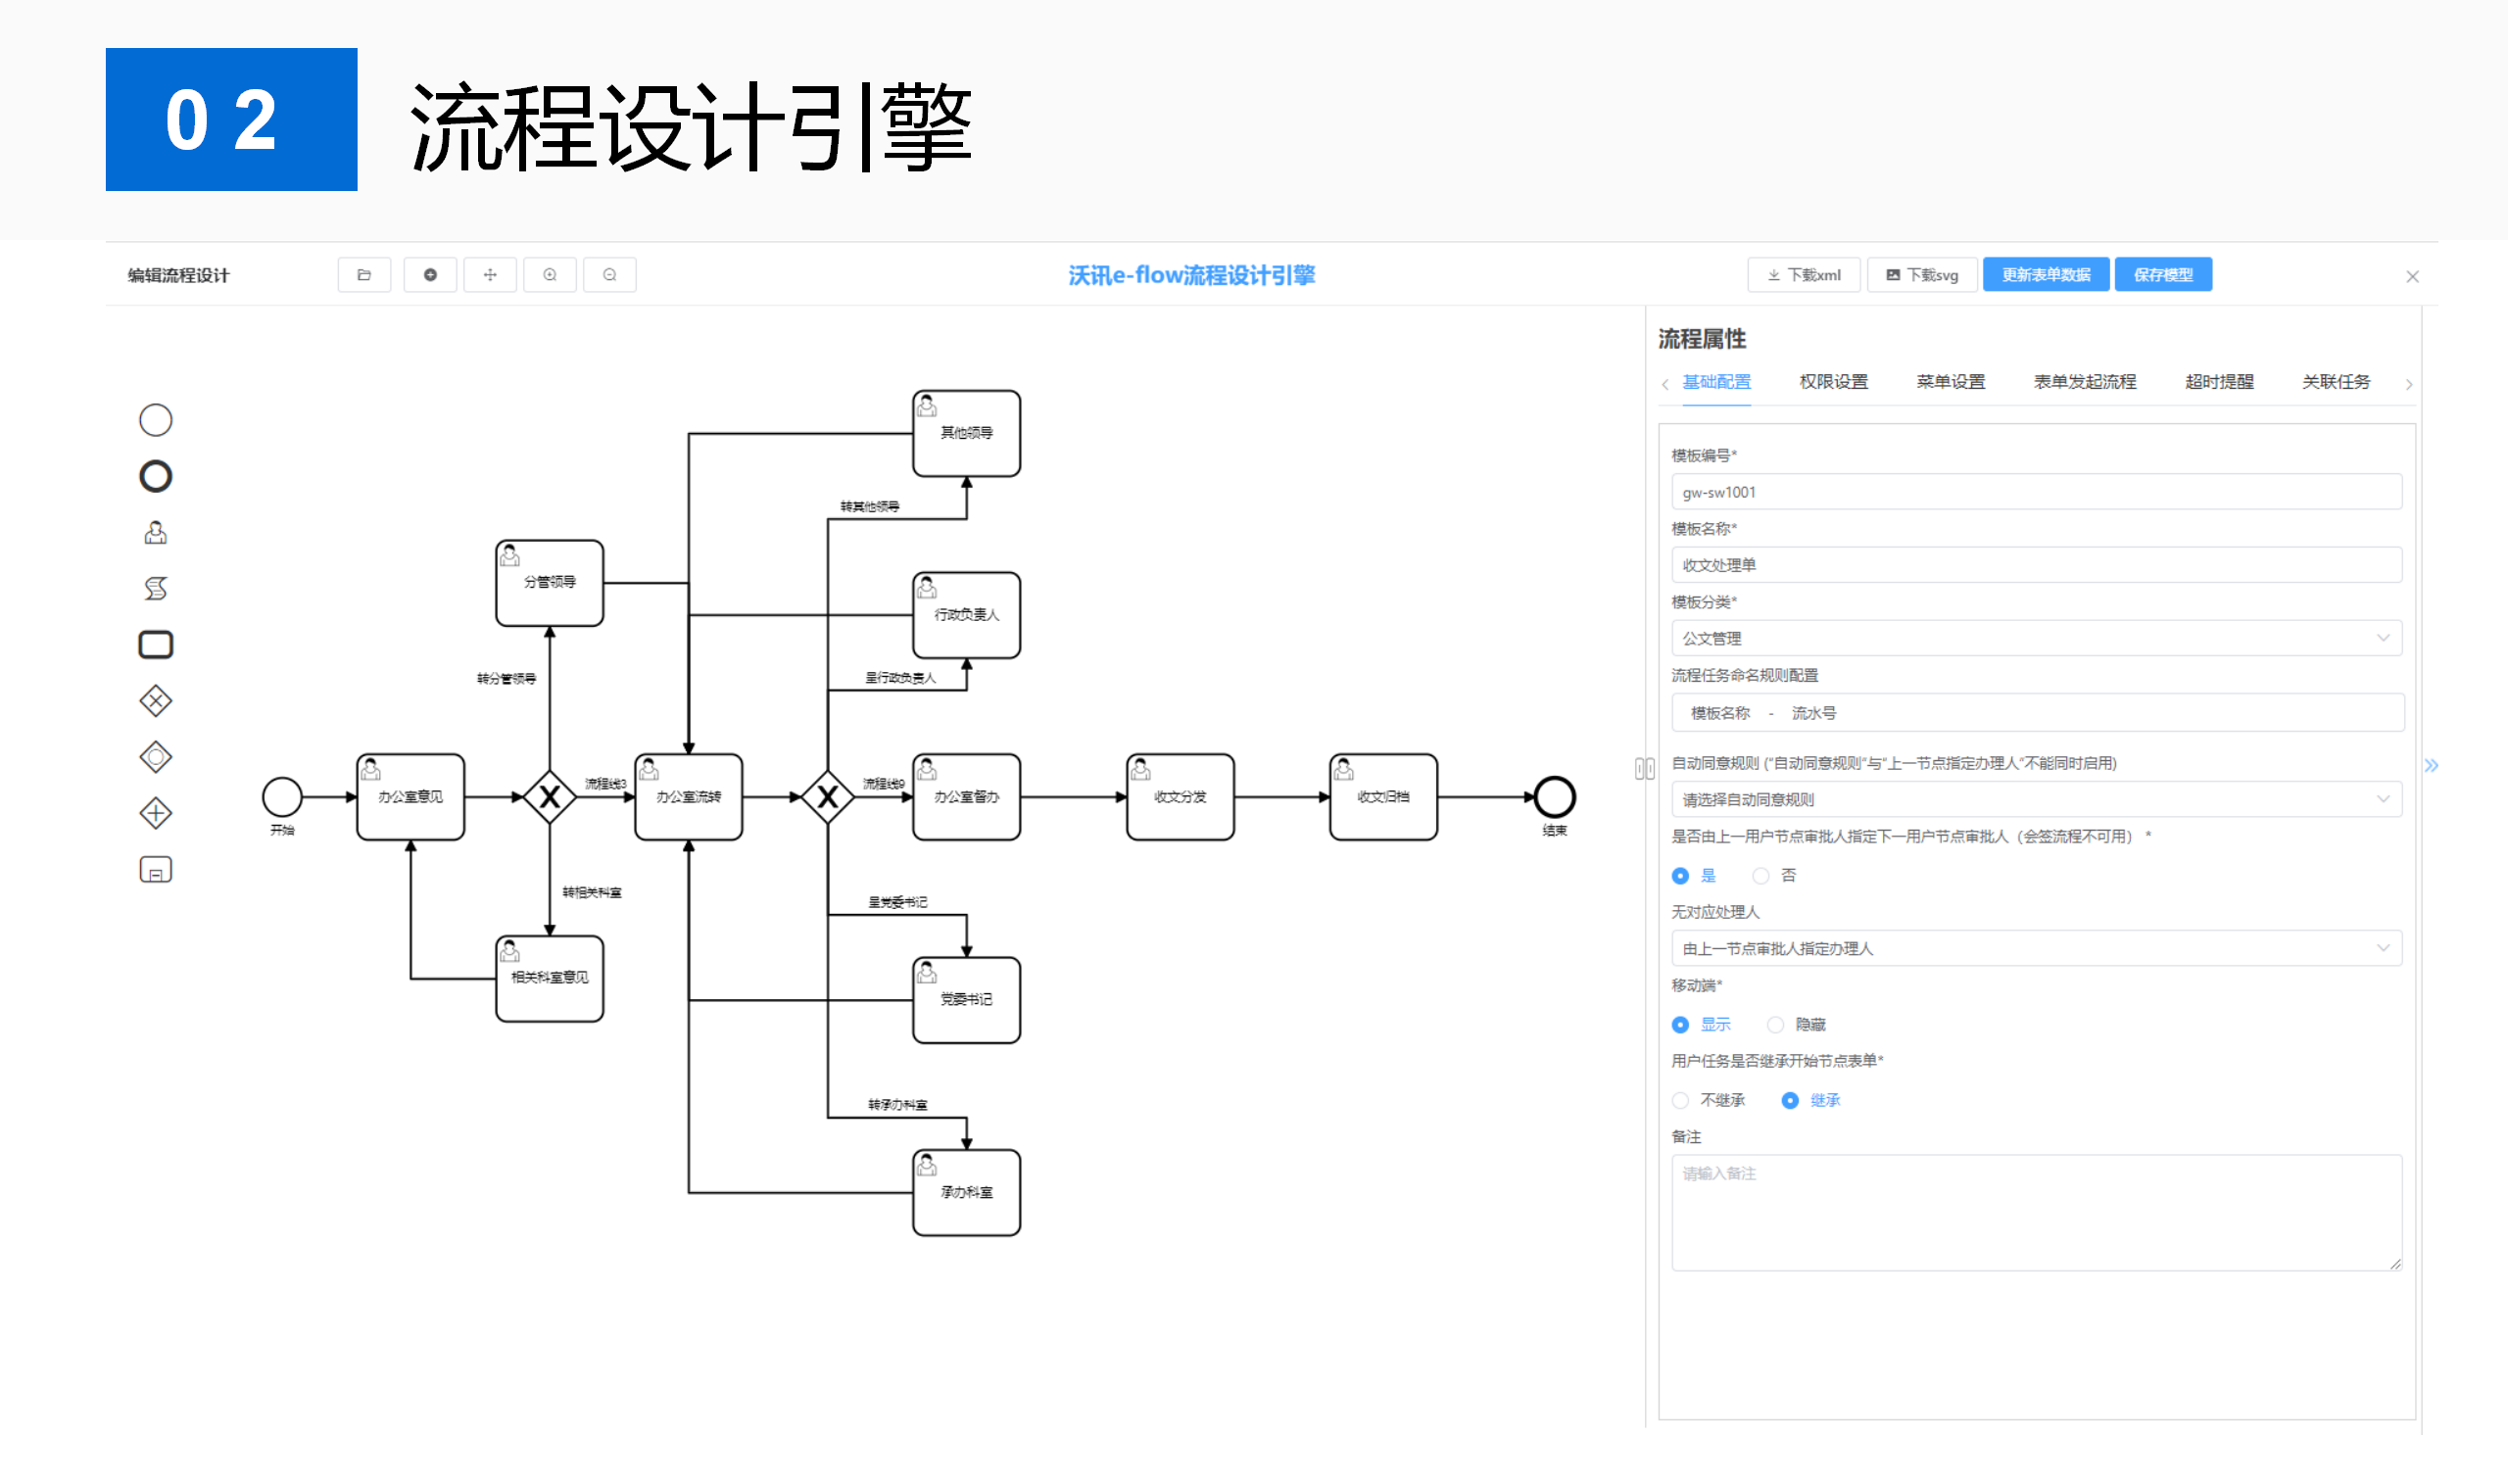Close the flow design editor

pyautogui.click(x=2412, y=277)
